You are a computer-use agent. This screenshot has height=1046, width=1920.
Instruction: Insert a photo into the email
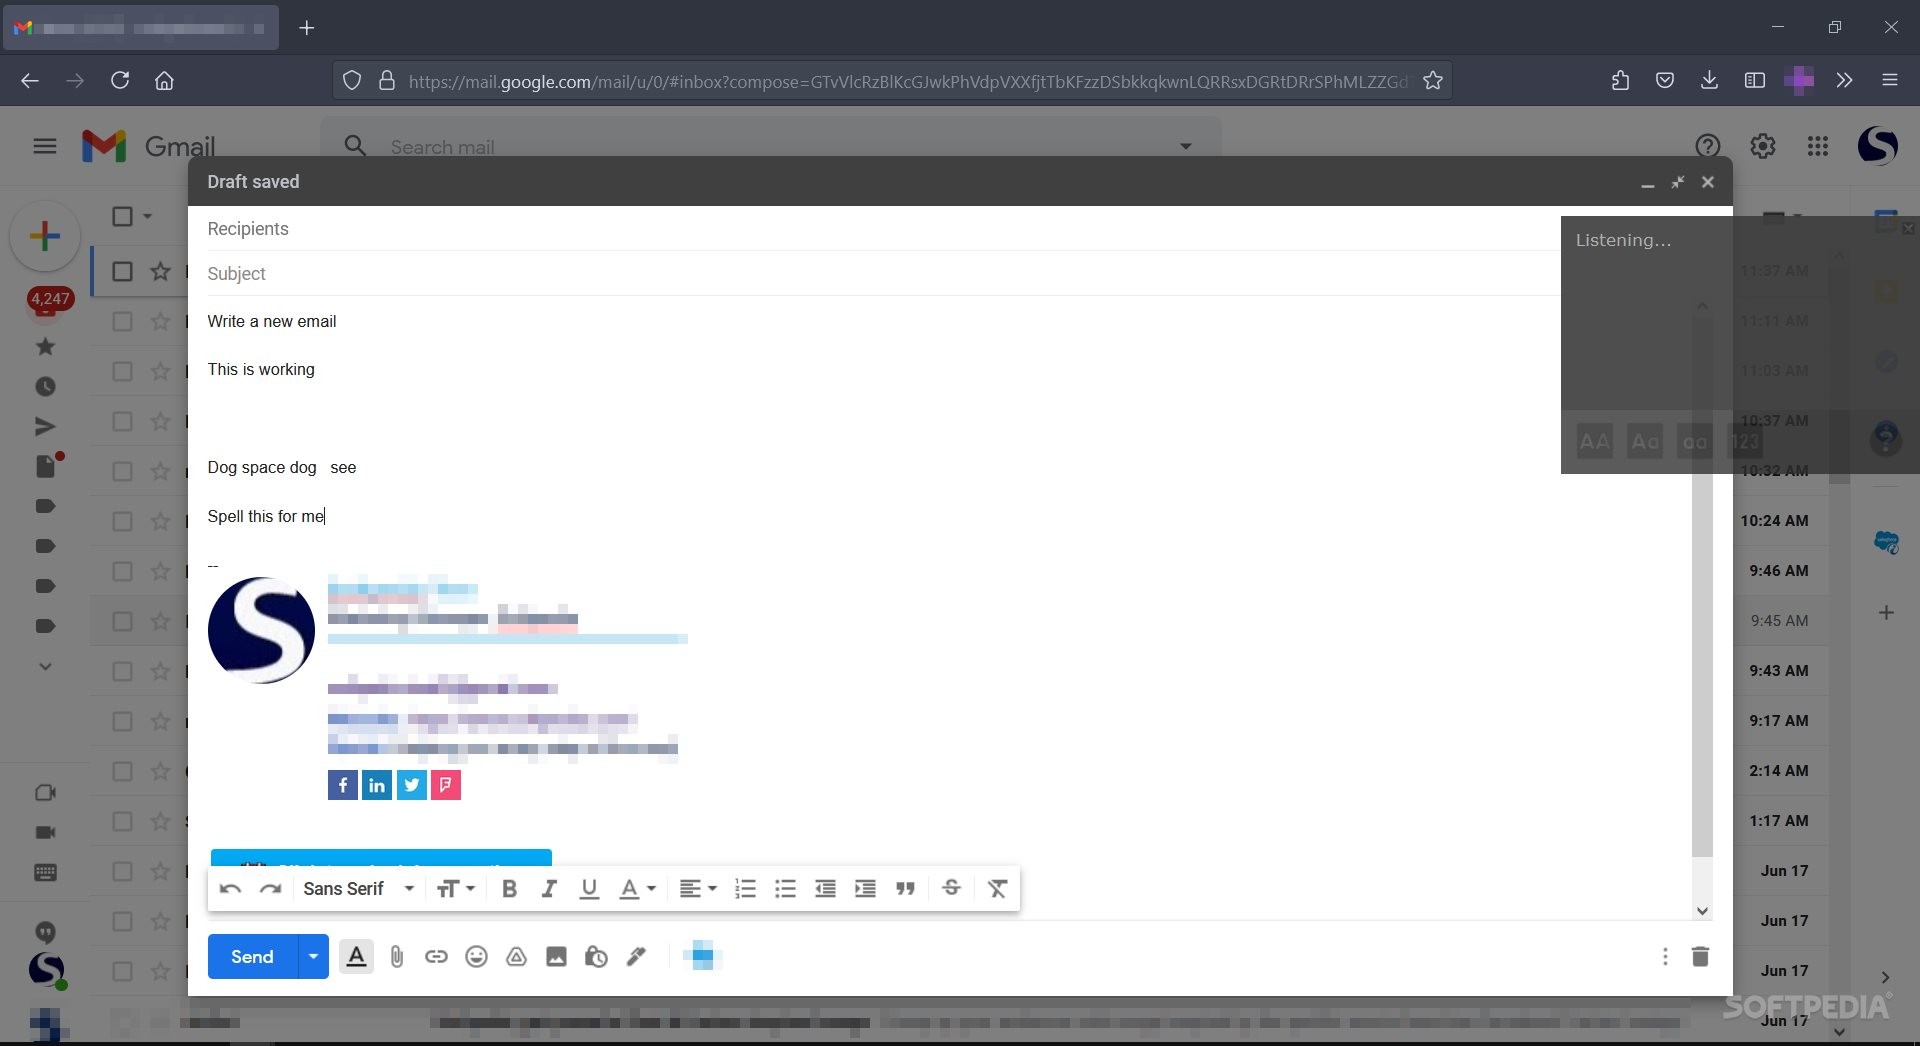(x=556, y=957)
